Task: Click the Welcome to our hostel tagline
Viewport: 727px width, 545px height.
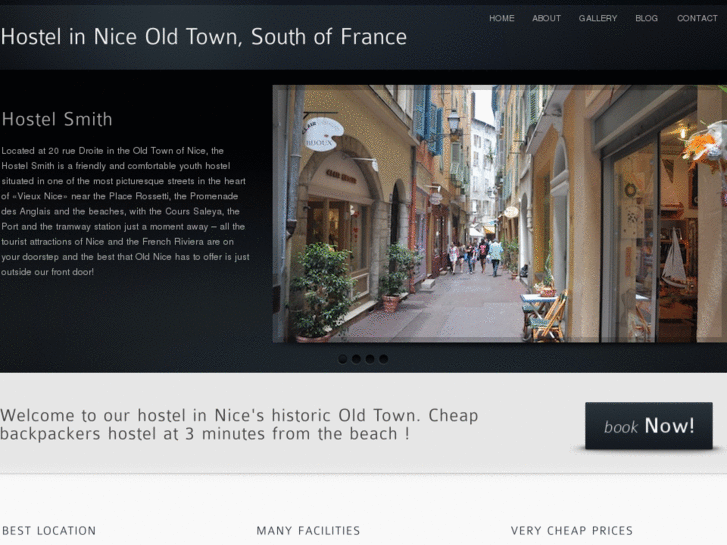Action: click(x=239, y=424)
